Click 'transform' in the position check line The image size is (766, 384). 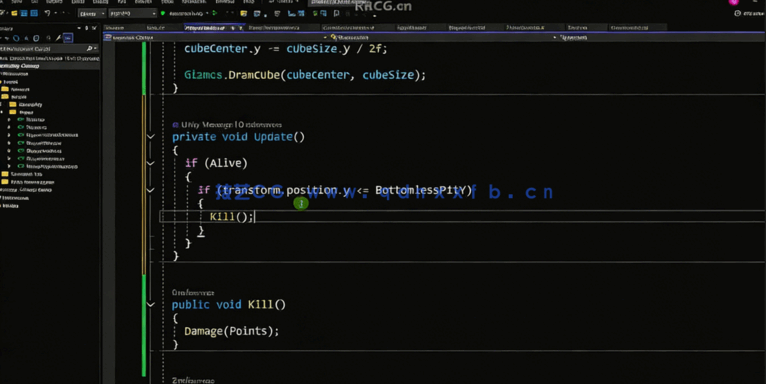coord(252,190)
